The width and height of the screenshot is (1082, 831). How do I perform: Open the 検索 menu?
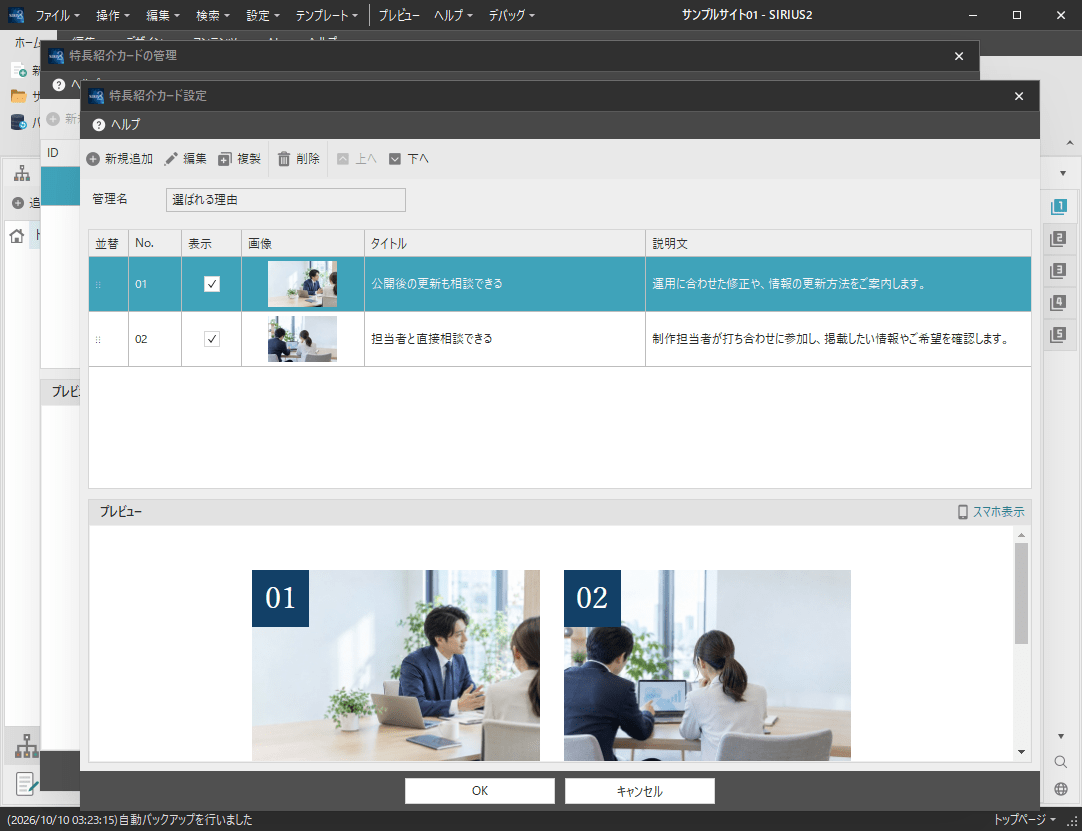click(x=213, y=15)
